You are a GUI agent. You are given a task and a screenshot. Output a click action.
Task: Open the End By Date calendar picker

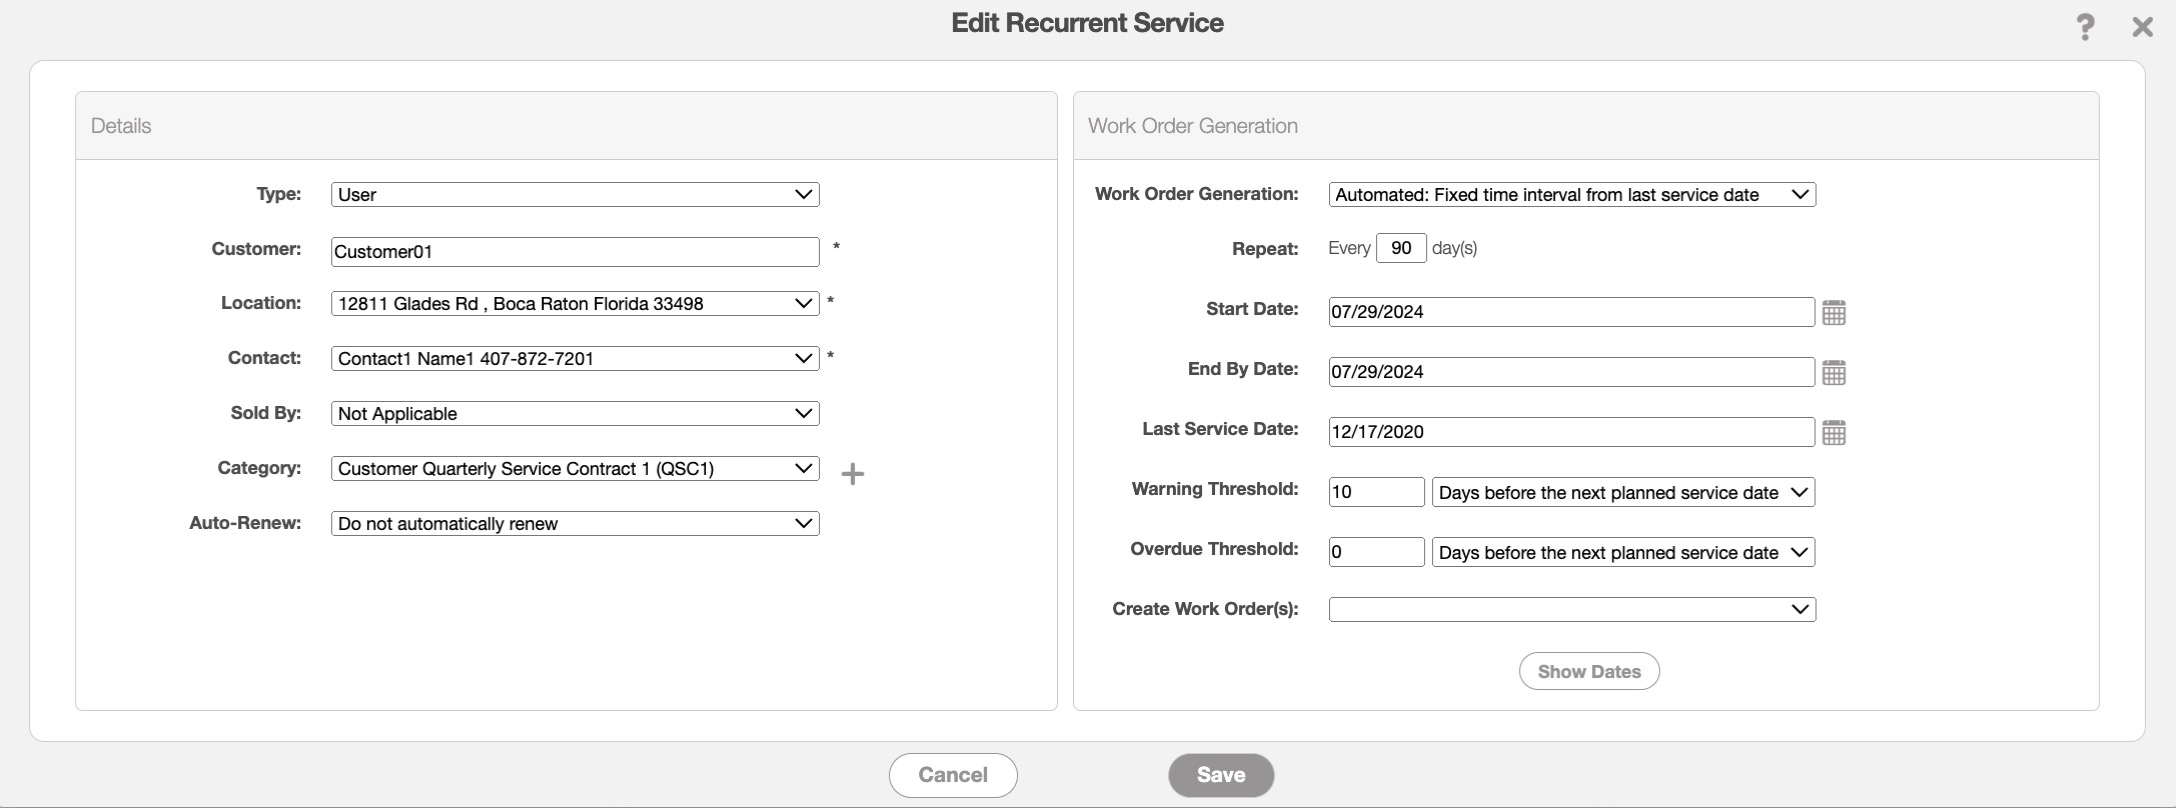click(1833, 373)
